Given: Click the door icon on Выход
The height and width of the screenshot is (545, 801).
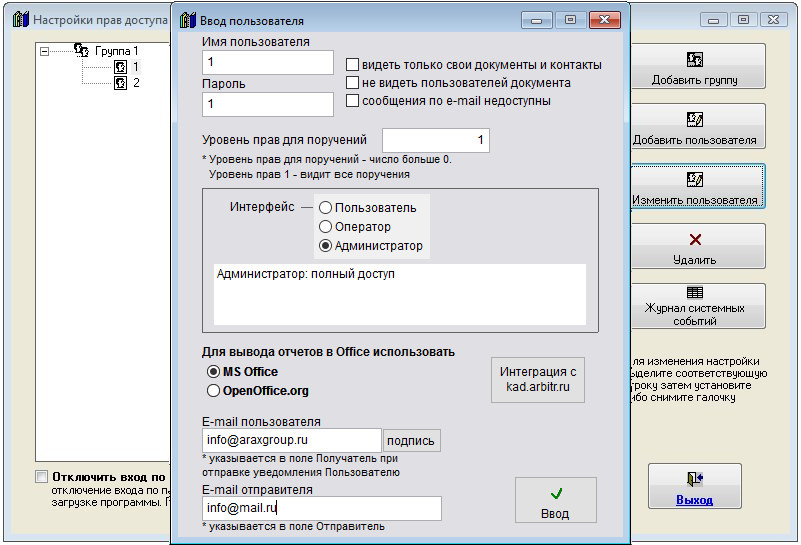Looking at the screenshot, I should point(694,479).
